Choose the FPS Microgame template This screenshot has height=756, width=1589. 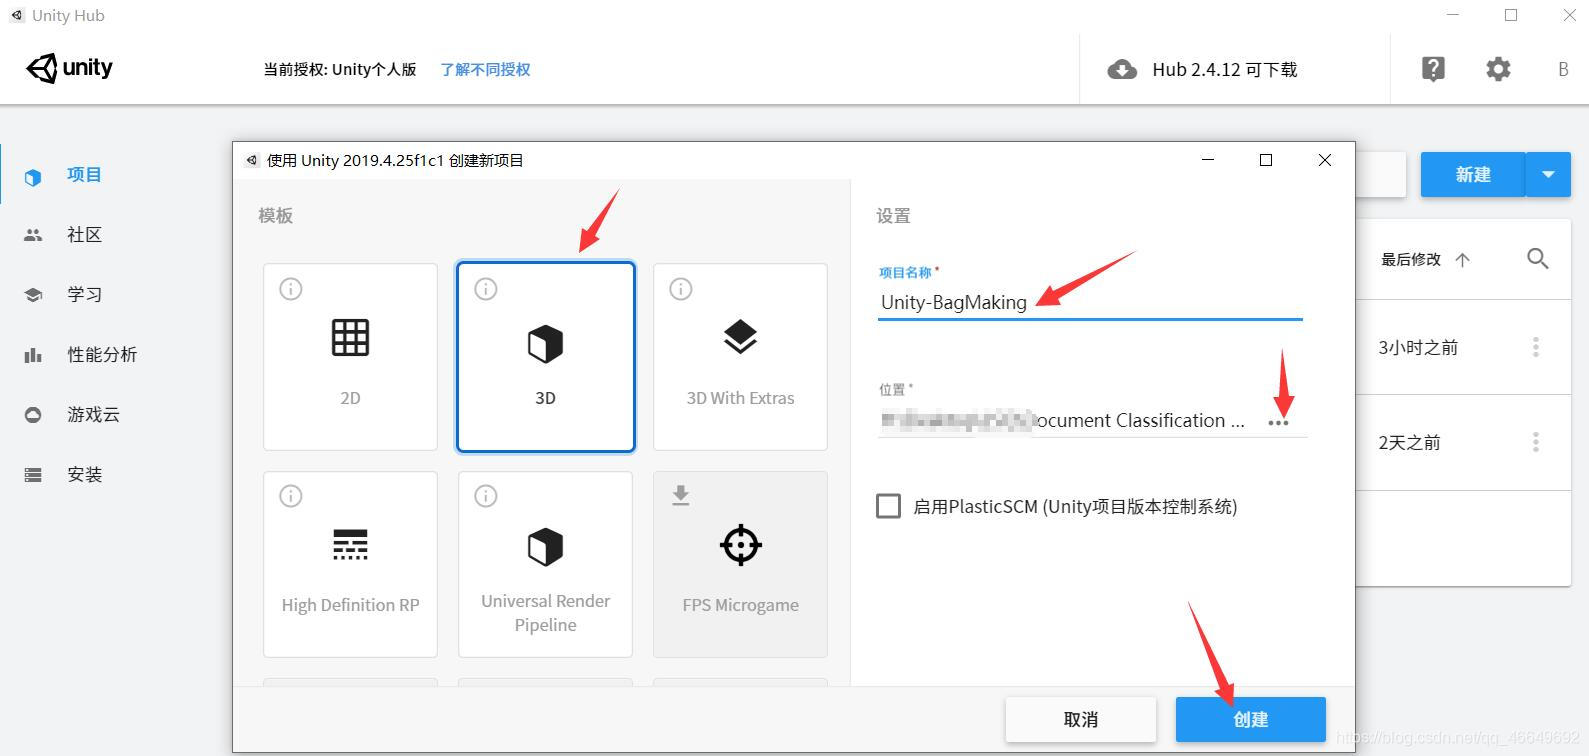740,564
